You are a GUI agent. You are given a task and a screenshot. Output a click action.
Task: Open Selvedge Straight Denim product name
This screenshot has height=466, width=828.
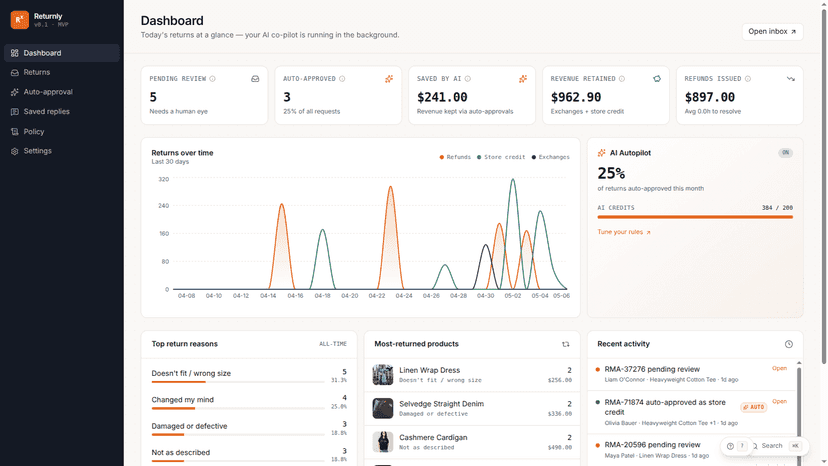[441, 404]
